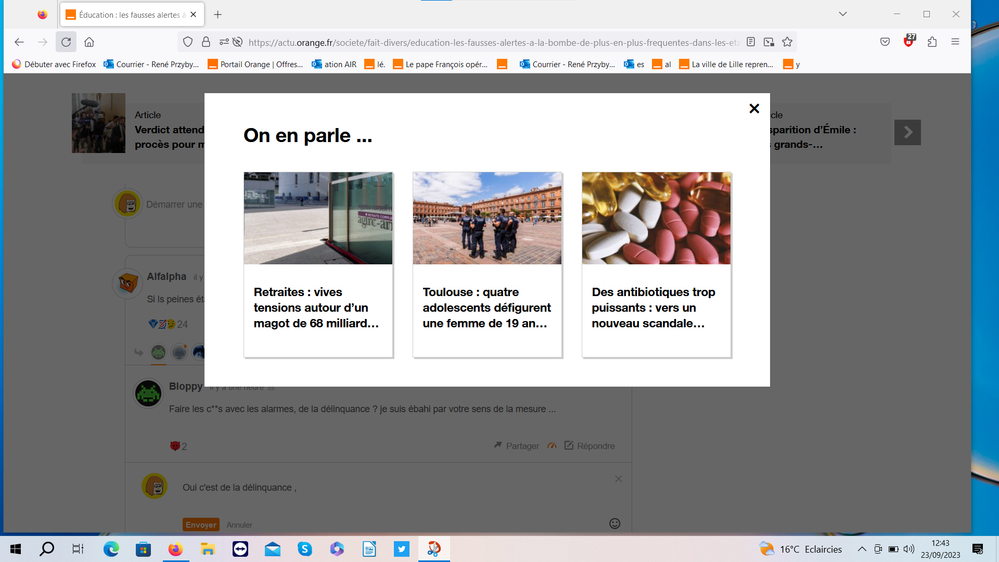Open Skype from taskbar
Image resolution: width=999 pixels, height=562 pixels.
pyautogui.click(x=305, y=549)
